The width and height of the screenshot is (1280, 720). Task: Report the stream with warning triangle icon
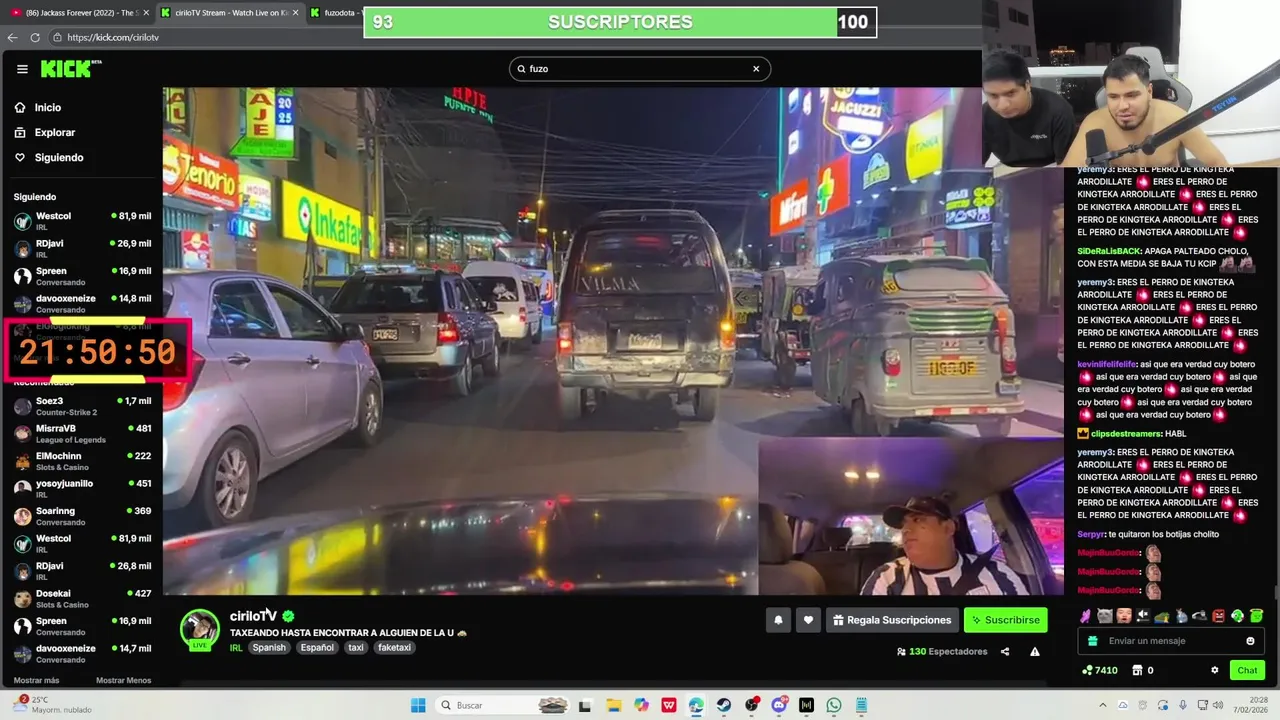point(1035,652)
